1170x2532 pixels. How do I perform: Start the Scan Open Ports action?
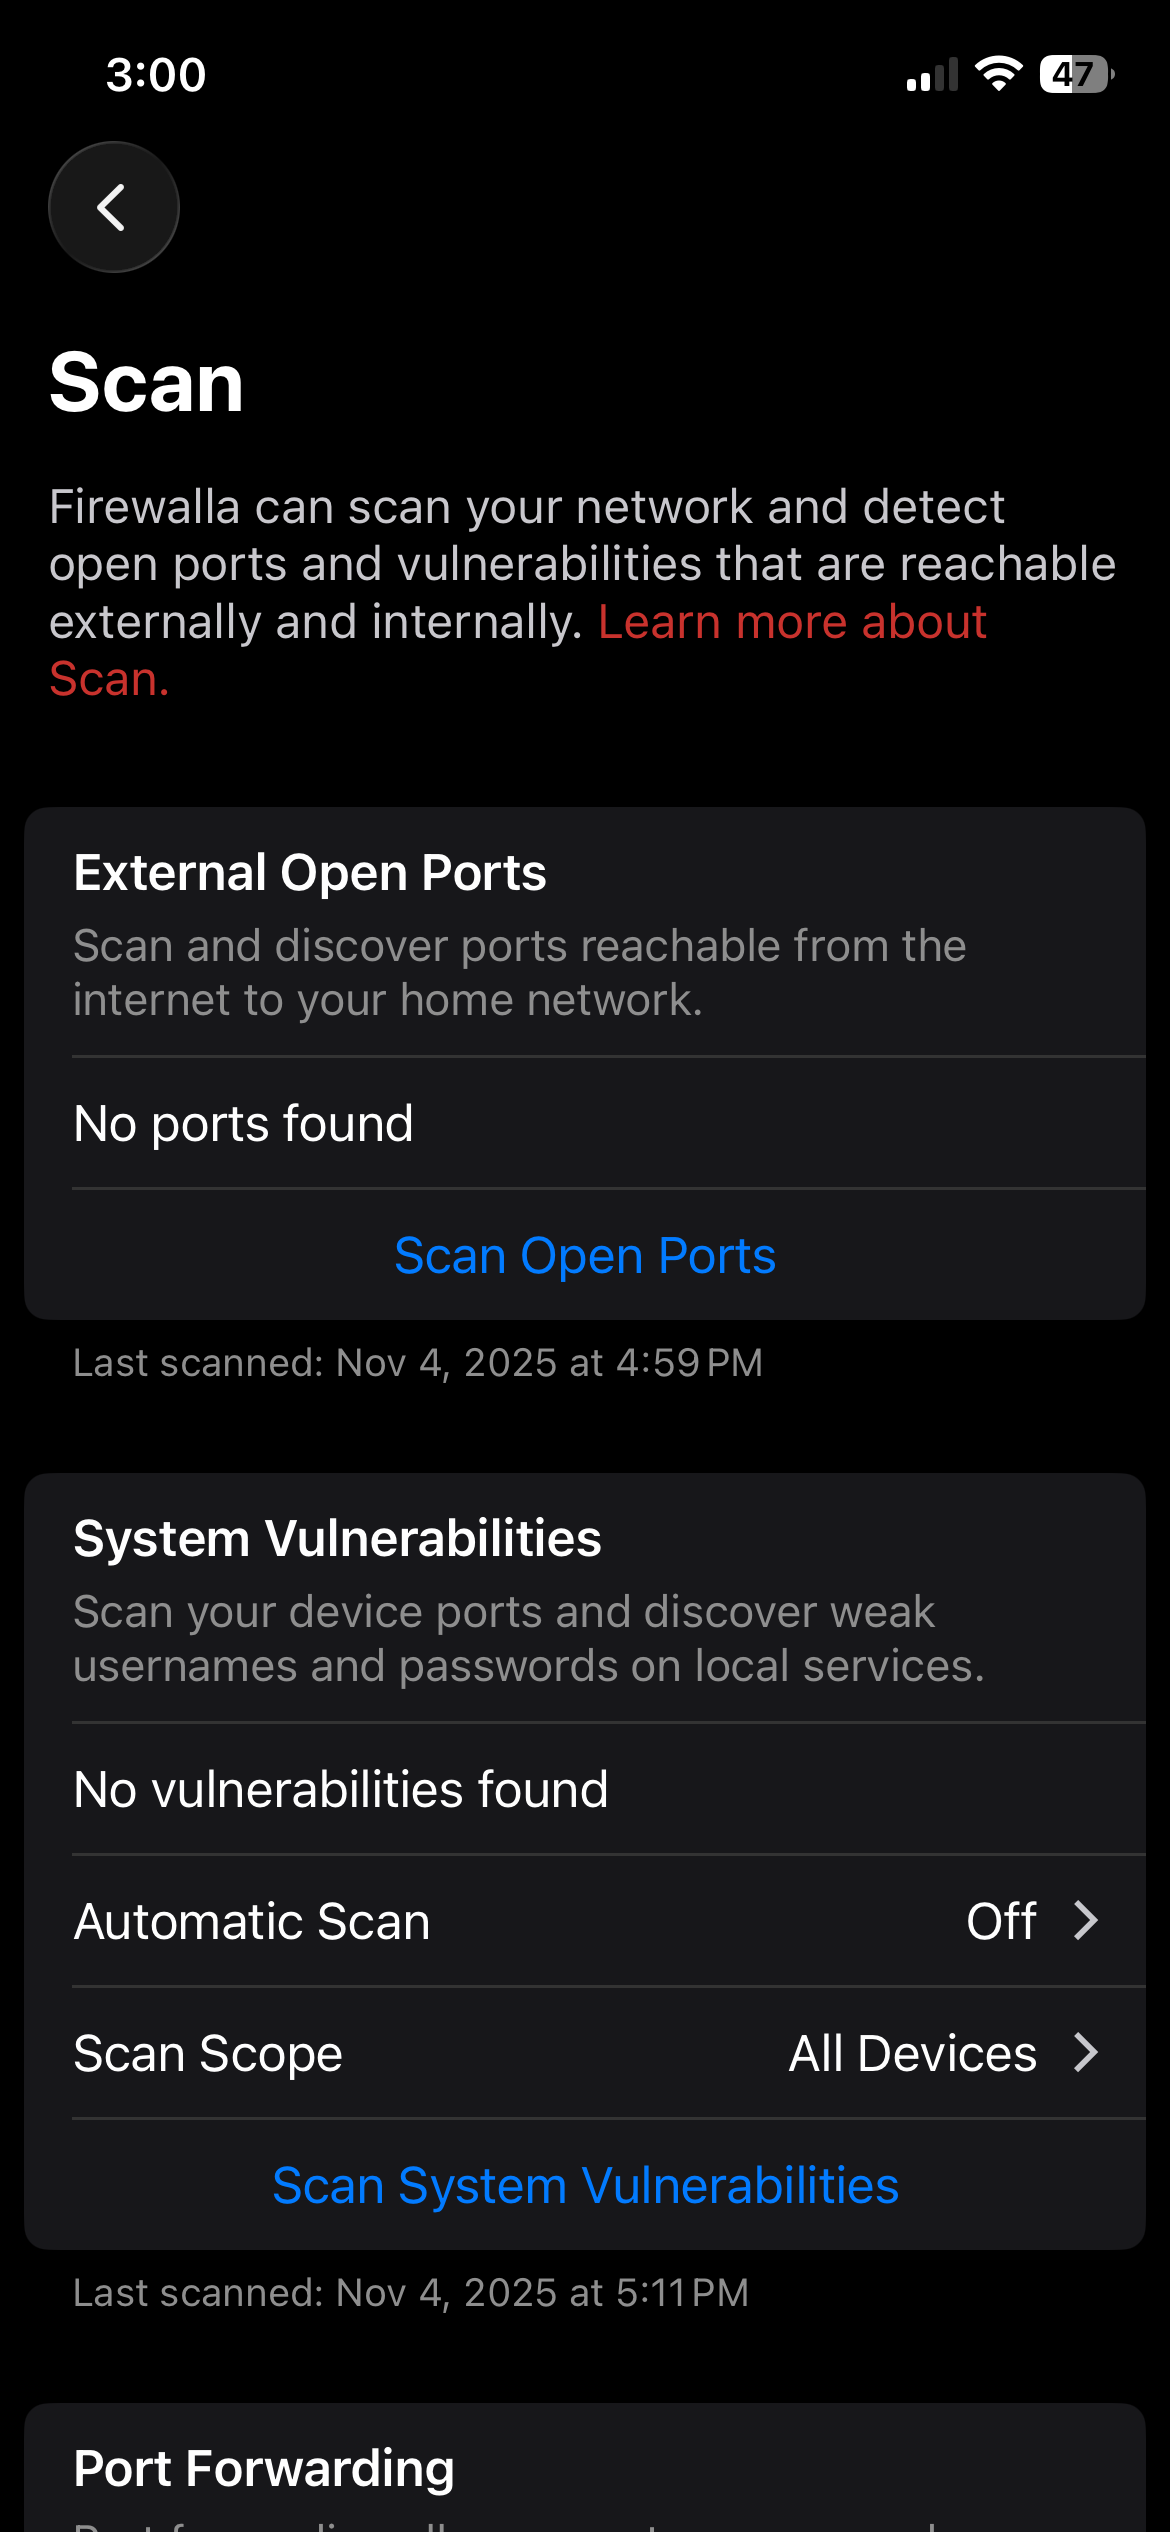pyautogui.click(x=585, y=1256)
